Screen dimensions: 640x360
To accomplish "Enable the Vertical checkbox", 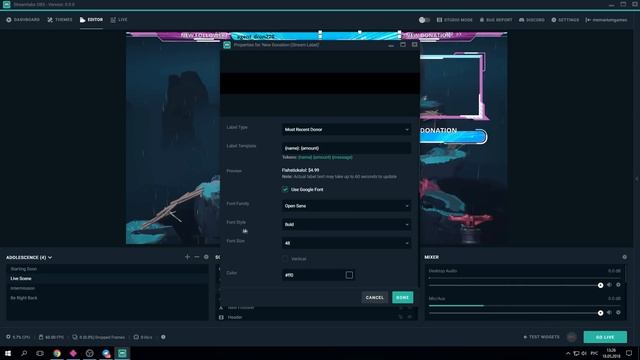I will click(285, 259).
